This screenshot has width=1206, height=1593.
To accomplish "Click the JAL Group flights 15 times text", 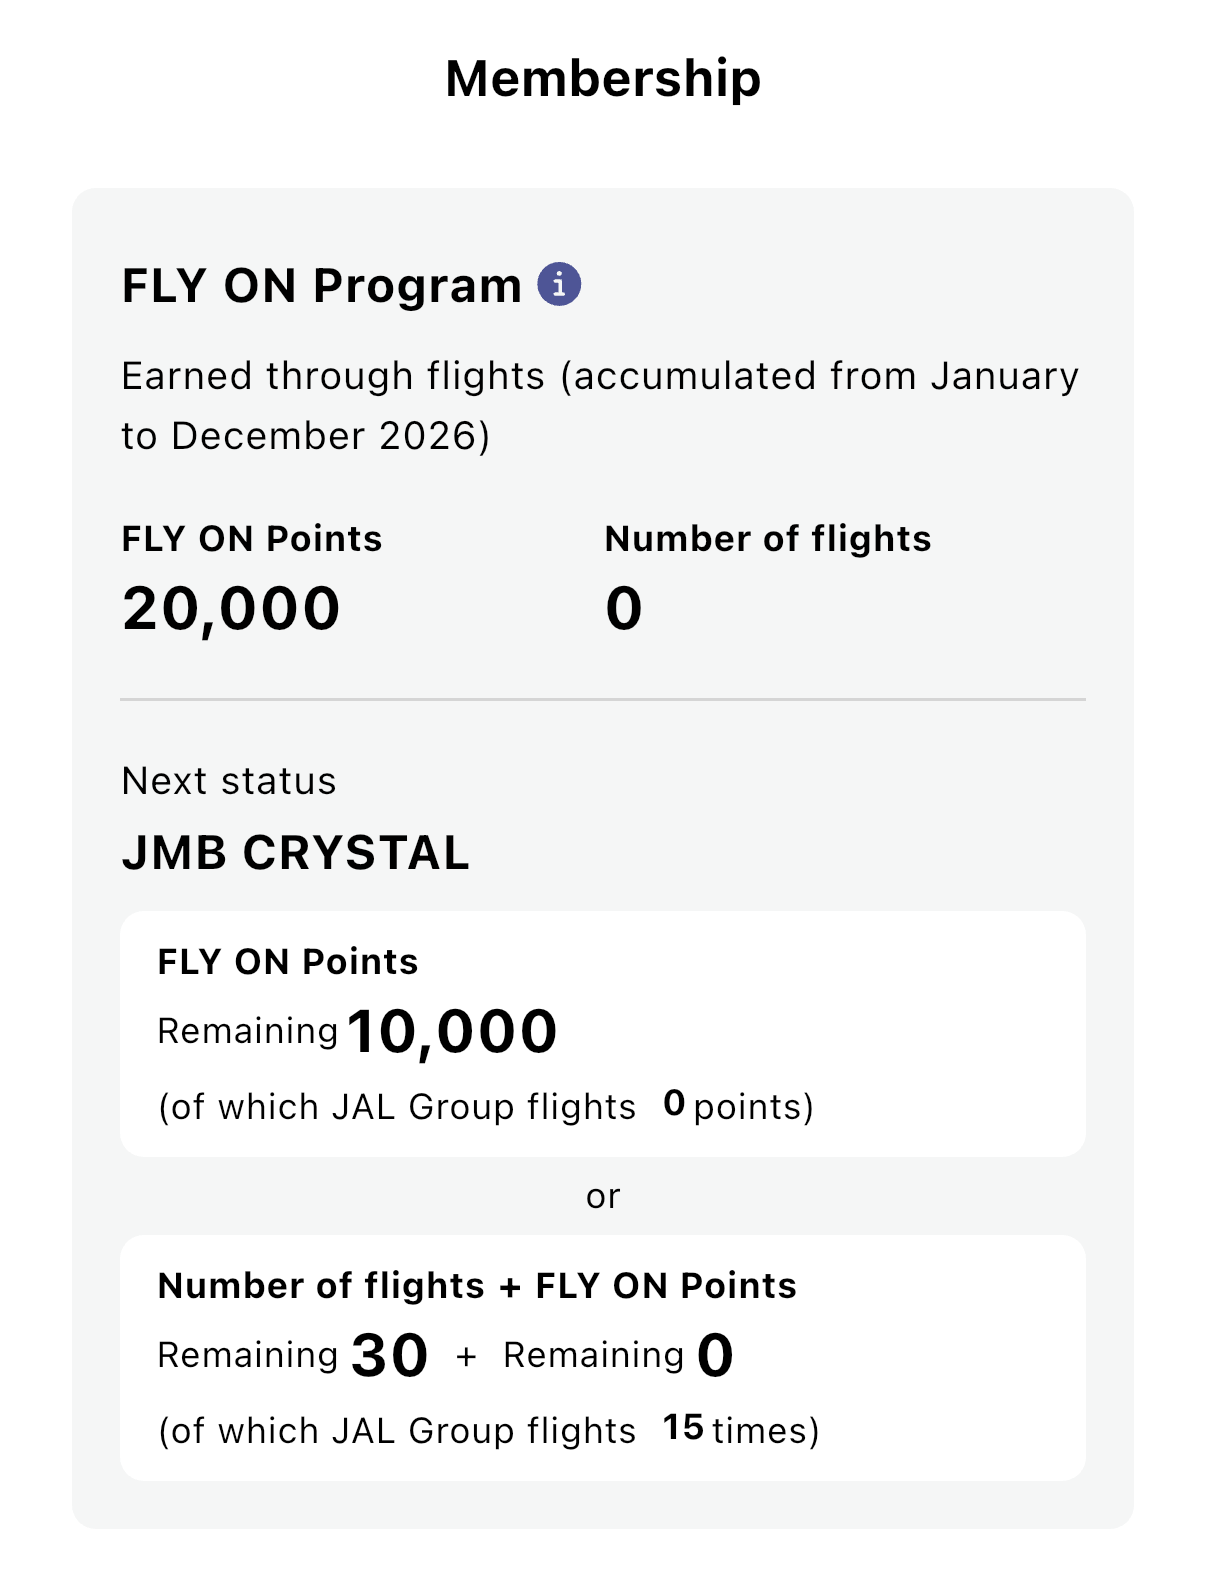I will (x=489, y=1431).
